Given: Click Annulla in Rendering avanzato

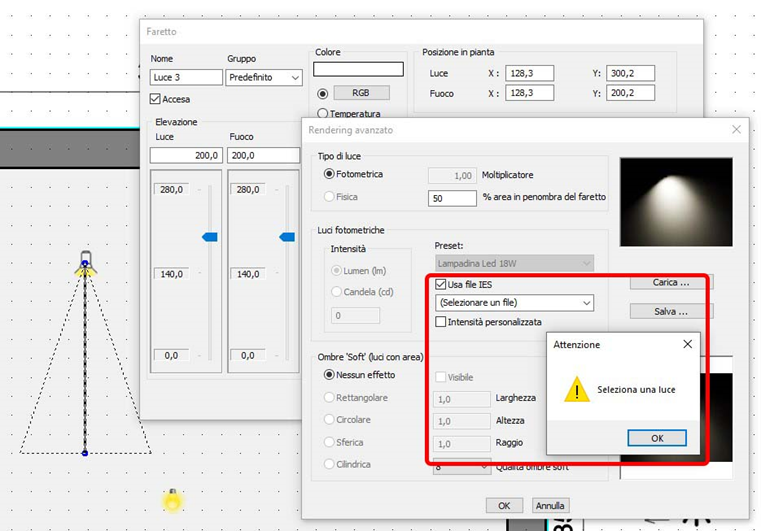Looking at the screenshot, I should coord(550,505).
